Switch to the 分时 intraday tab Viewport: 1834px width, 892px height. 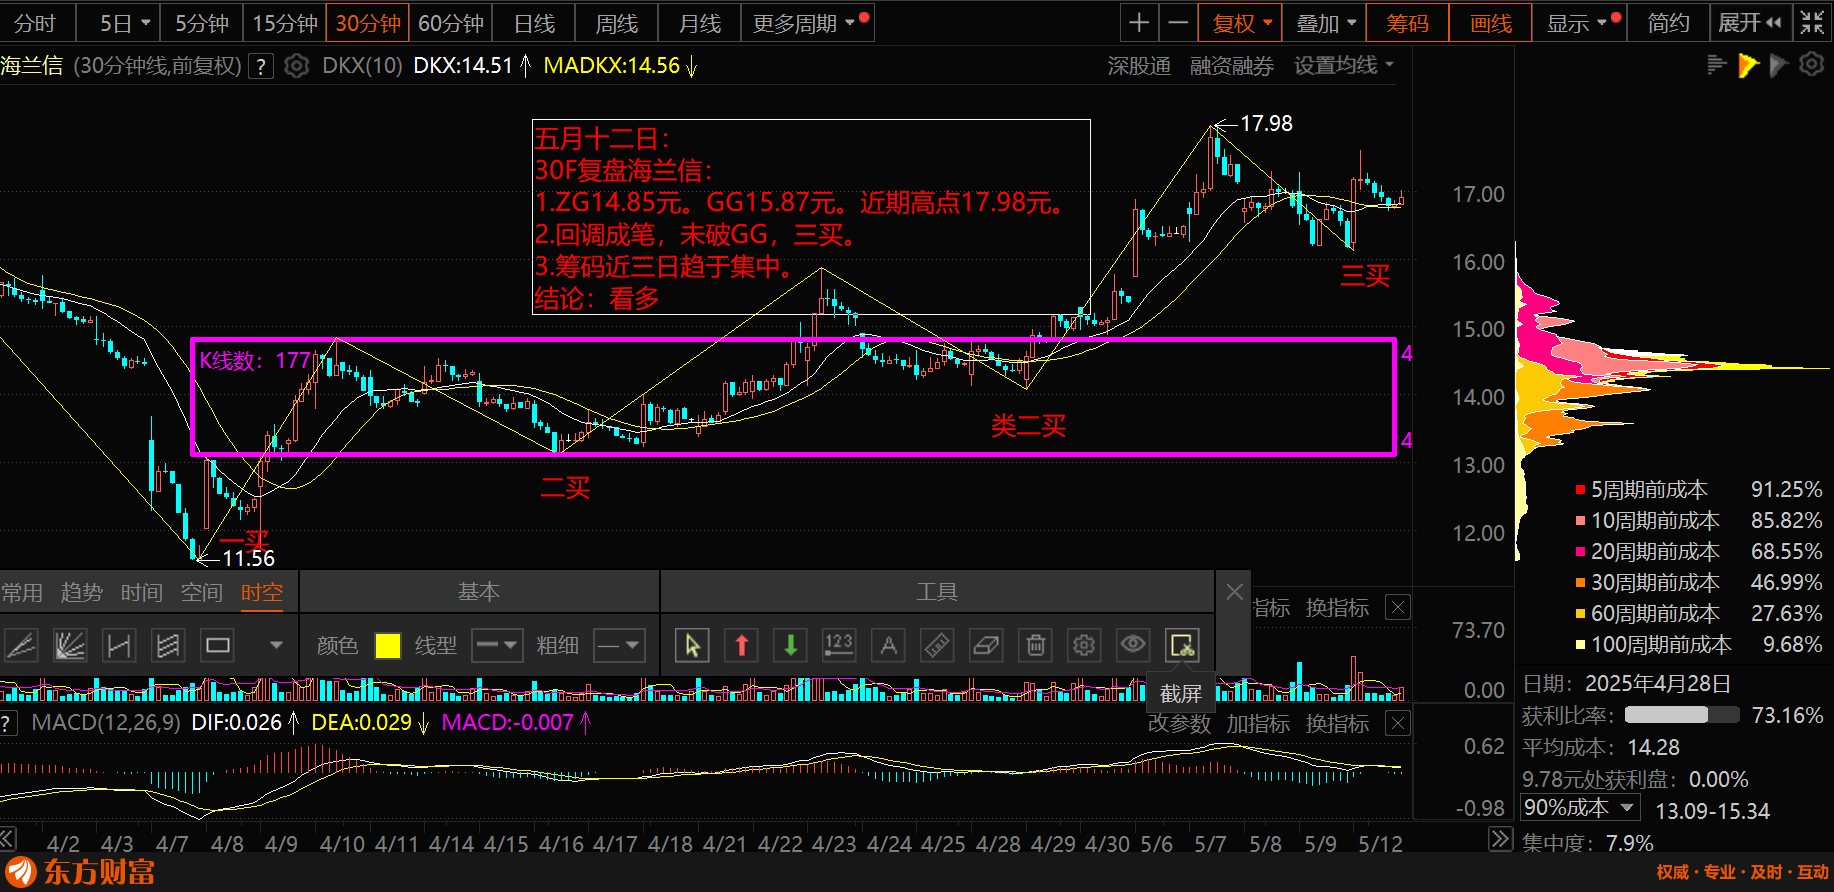click(x=35, y=23)
